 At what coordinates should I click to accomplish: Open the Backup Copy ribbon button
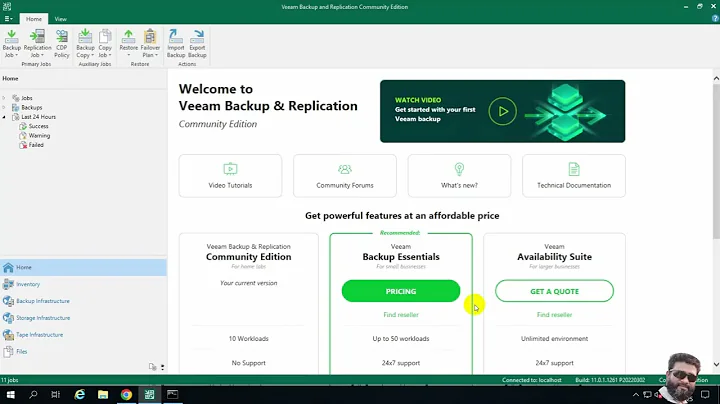click(x=85, y=44)
